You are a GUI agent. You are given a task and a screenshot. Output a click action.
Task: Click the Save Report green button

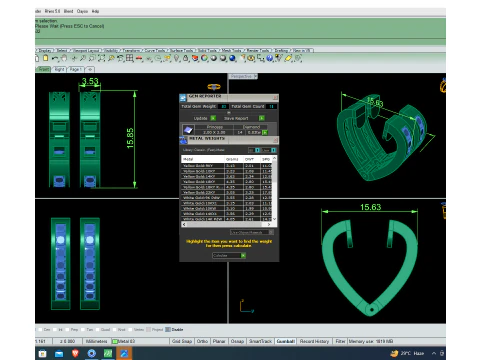pos(262,118)
